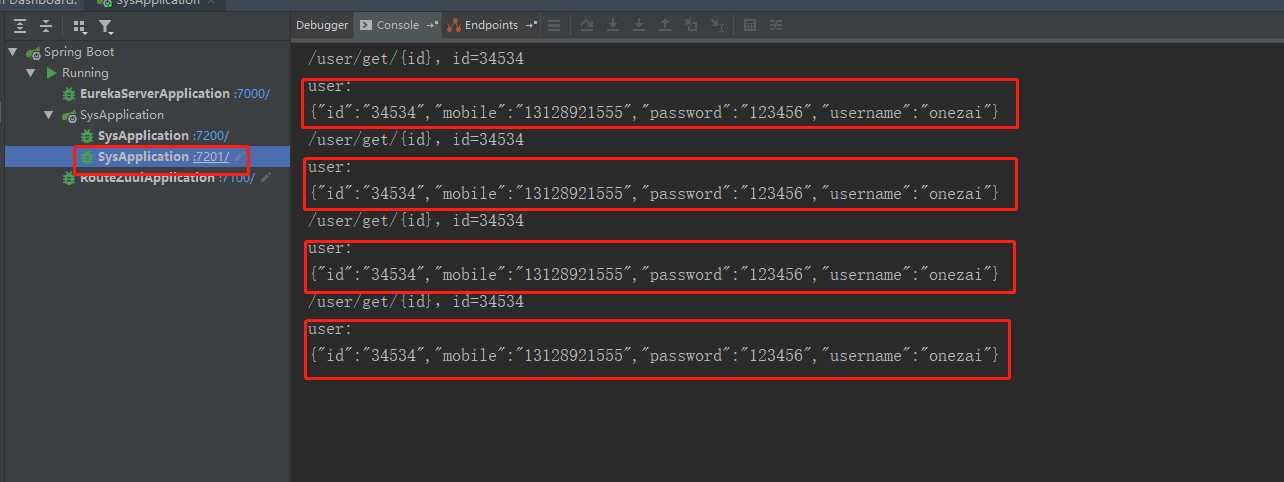1284x482 pixels.
Task: Open the filter dropdown in dashboard toolbar
Action: coord(105,27)
